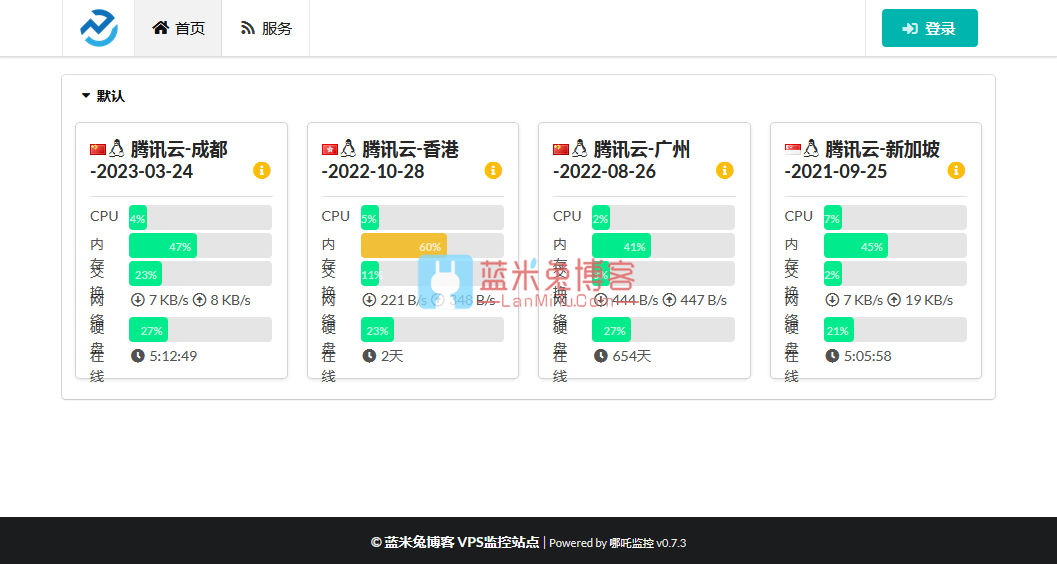Click clock icon beside 654天 uptime

pyautogui.click(x=601, y=356)
